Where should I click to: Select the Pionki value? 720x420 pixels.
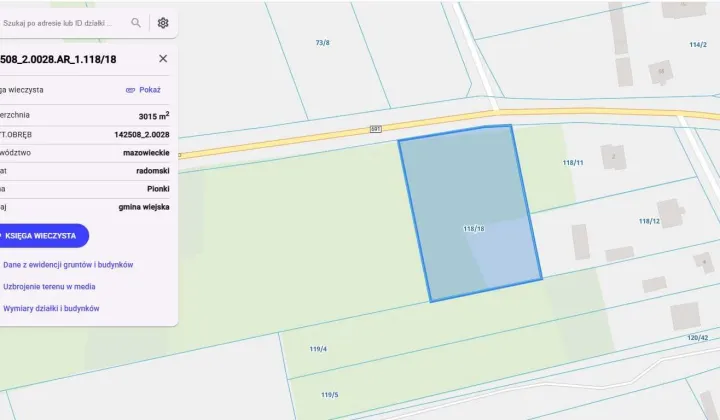158,189
